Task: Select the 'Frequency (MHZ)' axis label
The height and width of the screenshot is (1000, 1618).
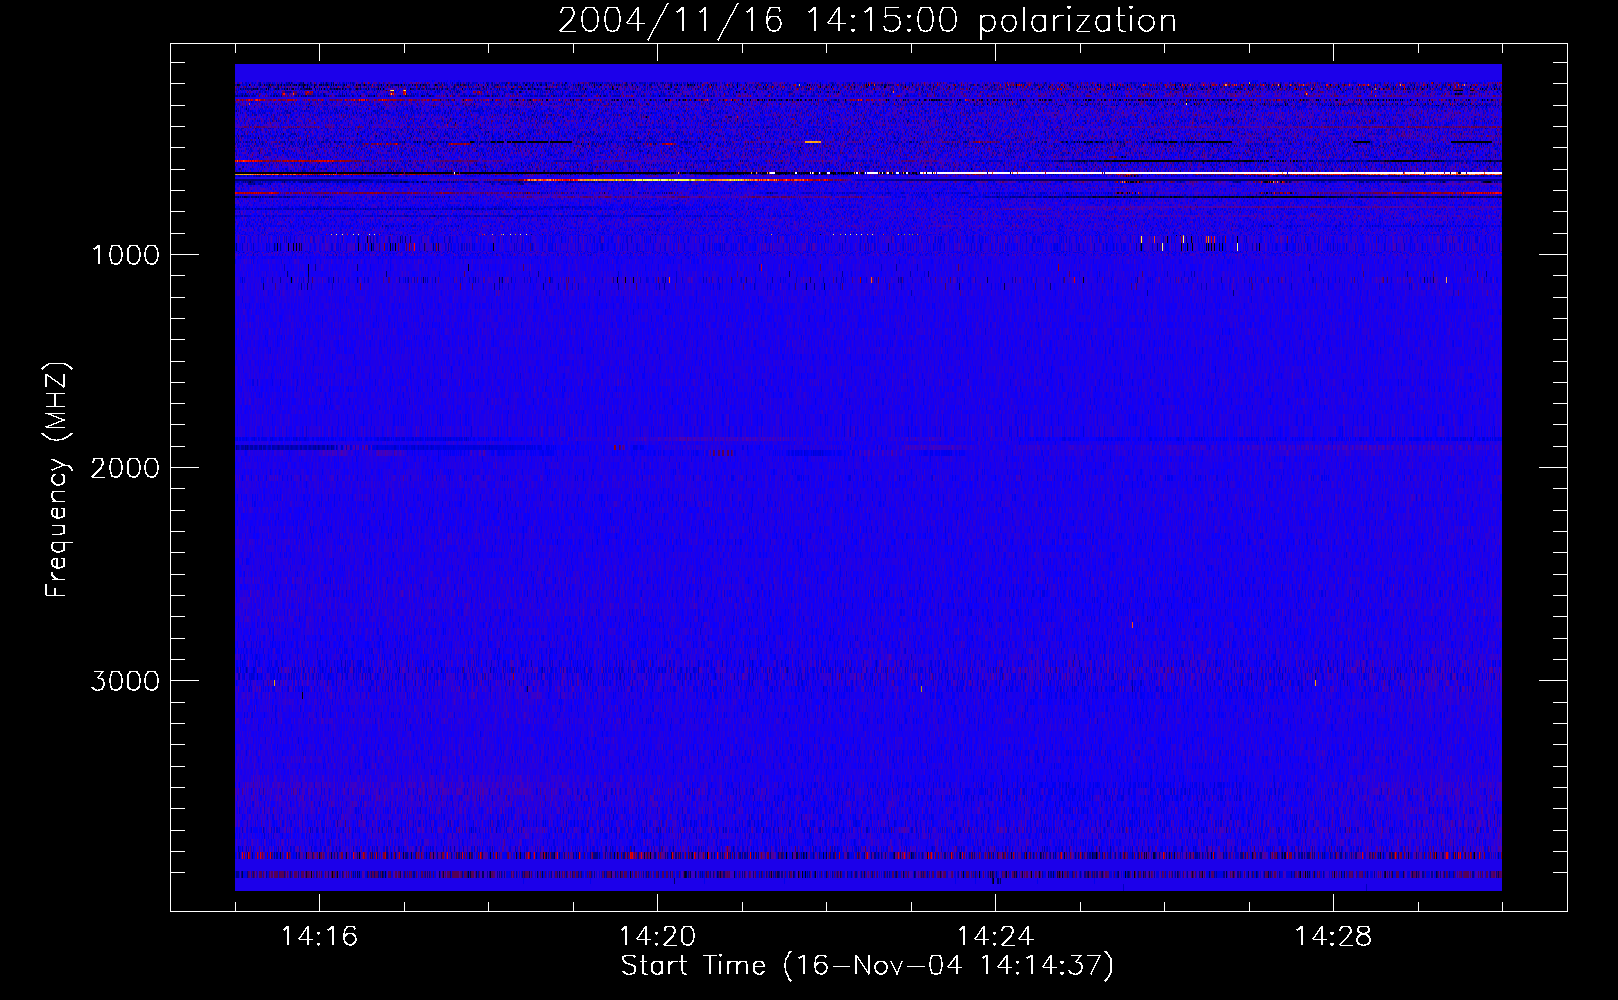Action: [x=58, y=479]
